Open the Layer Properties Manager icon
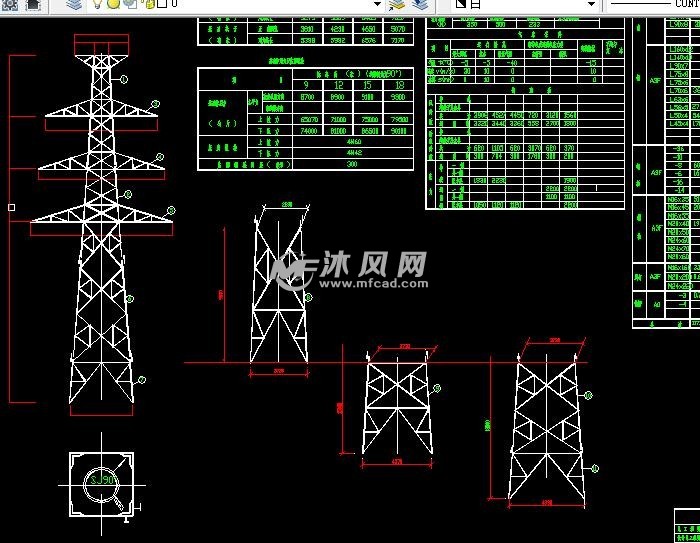Image resolution: width=700 pixels, height=543 pixels. [75, 4]
